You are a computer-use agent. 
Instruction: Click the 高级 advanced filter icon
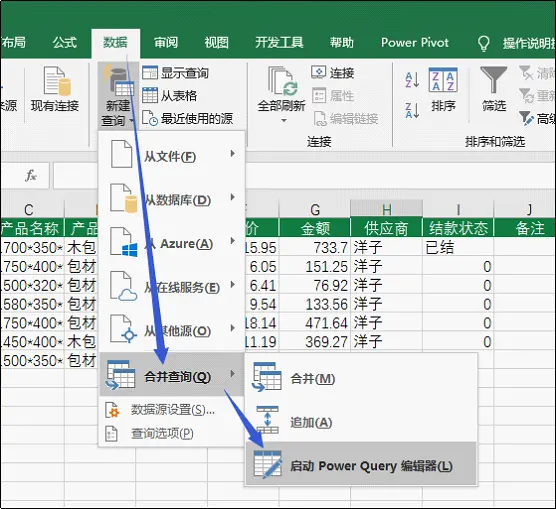[526, 118]
